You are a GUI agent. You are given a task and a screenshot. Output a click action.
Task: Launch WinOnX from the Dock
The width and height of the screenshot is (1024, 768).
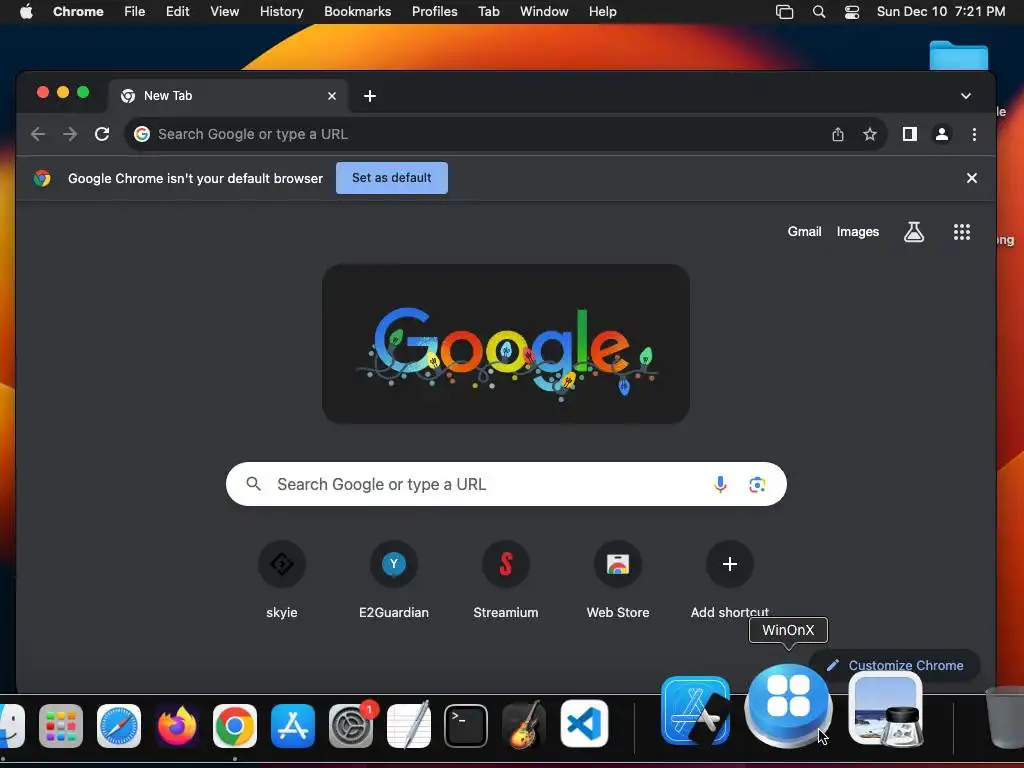pos(788,706)
